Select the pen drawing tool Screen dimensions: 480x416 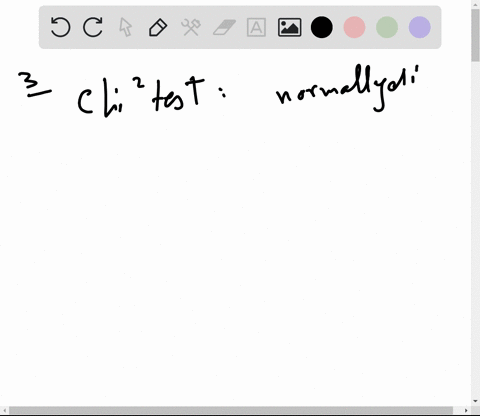click(x=158, y=27)
